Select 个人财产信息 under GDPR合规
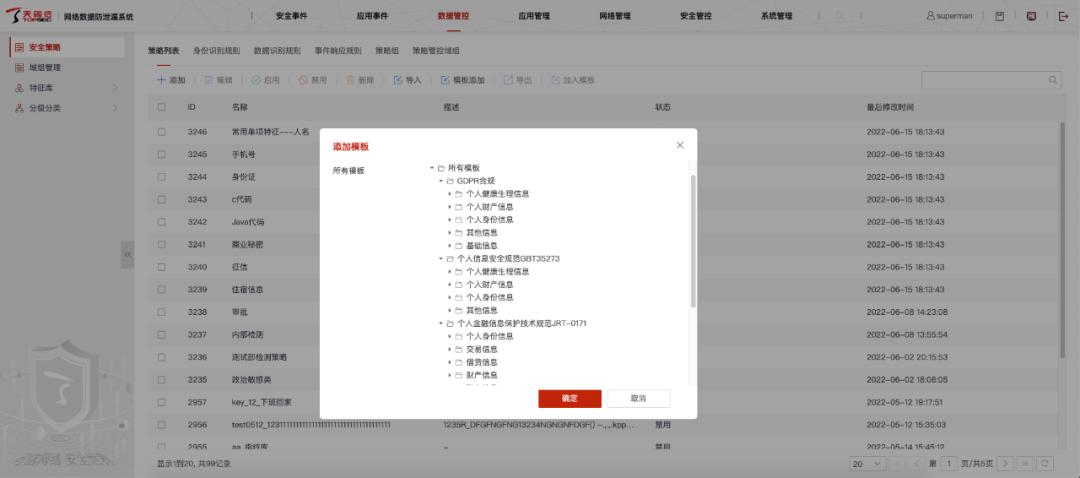The image size is (1080, 478). point(489,207)
